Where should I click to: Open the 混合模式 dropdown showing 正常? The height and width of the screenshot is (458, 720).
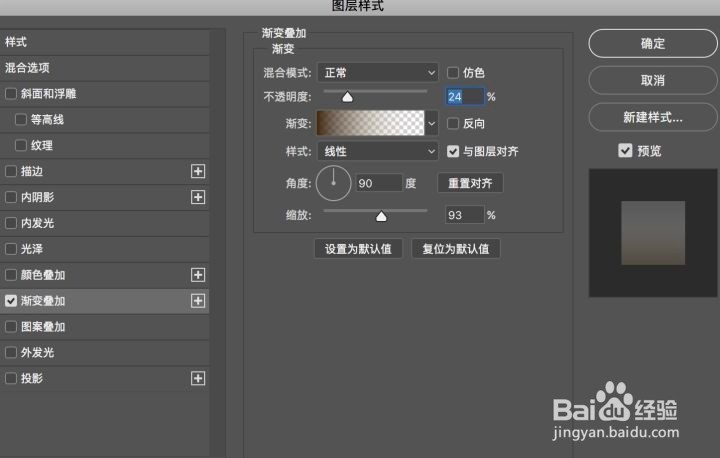tap(377, 73)
